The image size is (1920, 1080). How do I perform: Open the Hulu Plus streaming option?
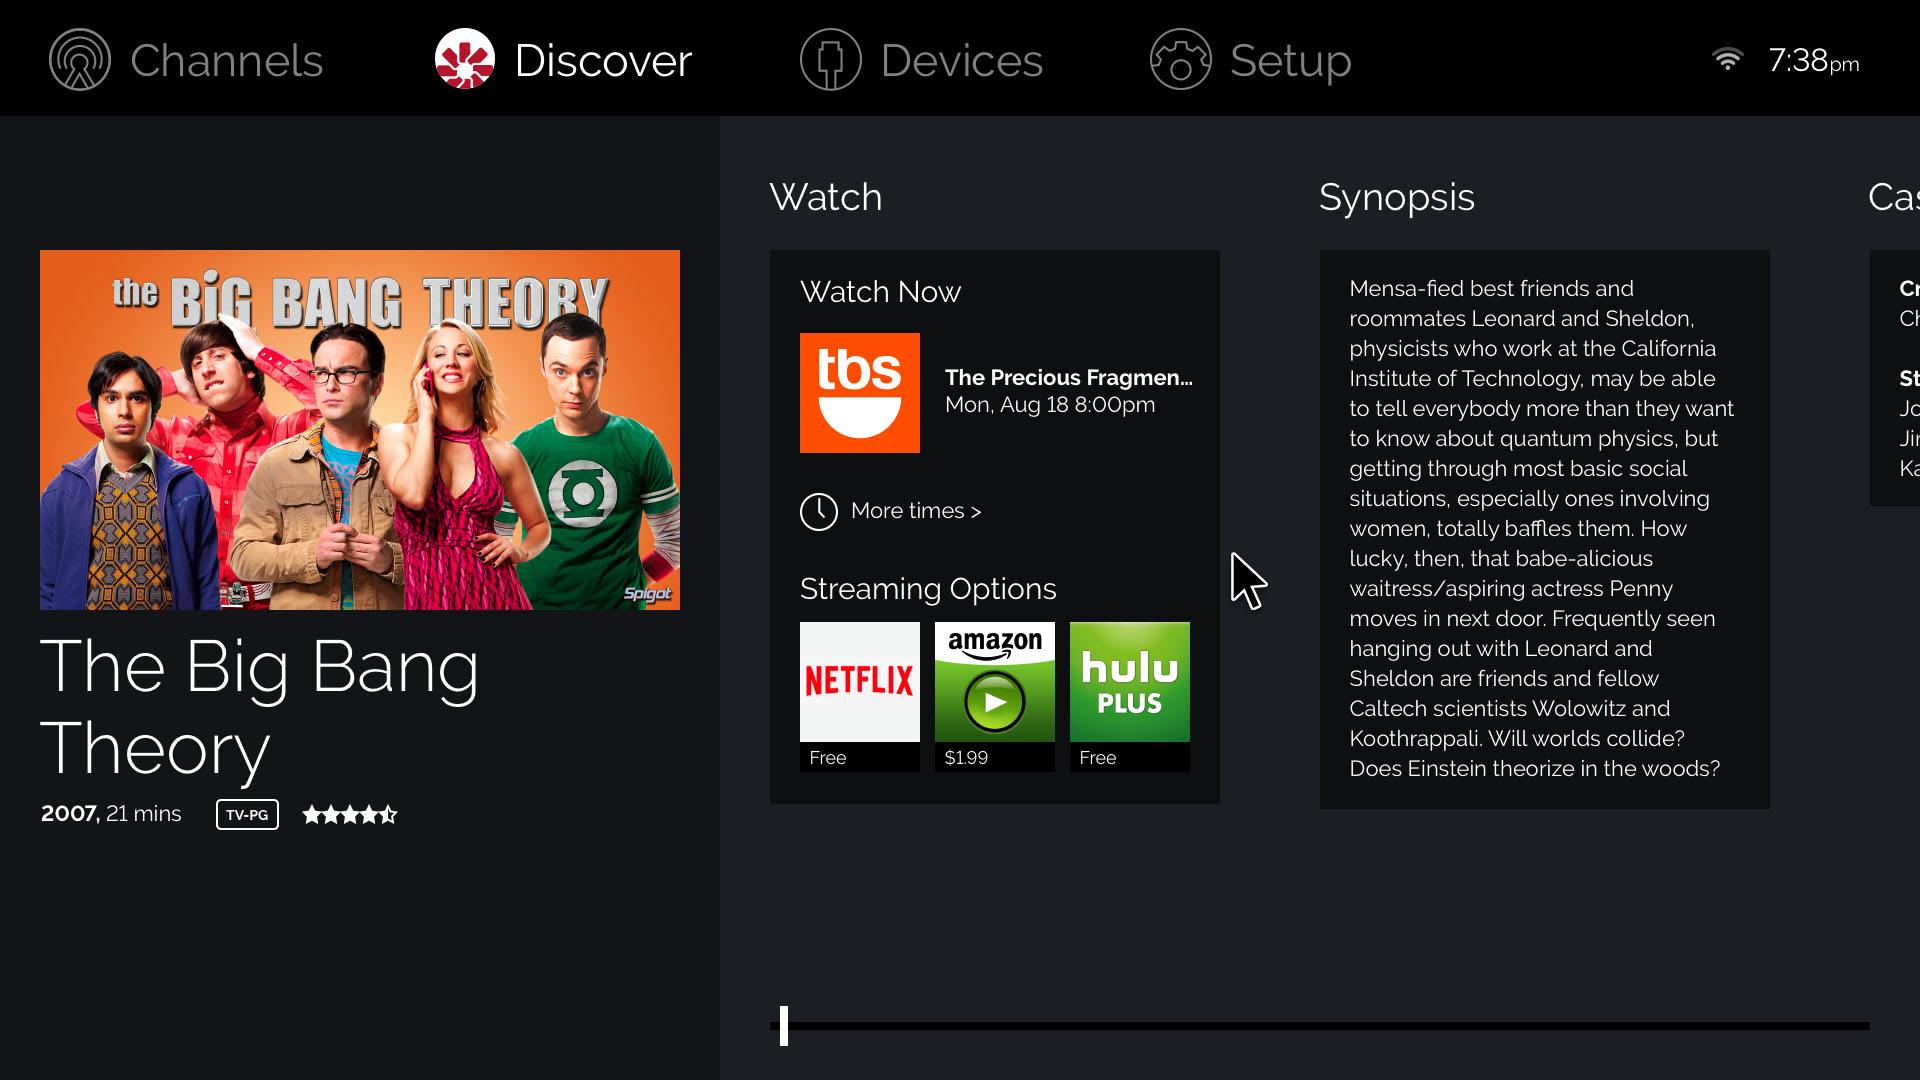click(x=1130, y=696)
